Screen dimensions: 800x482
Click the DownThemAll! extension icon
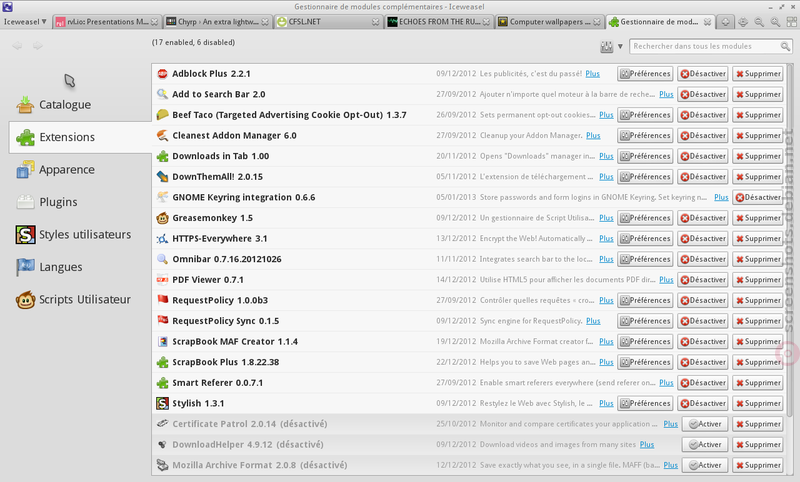point(162,177)
